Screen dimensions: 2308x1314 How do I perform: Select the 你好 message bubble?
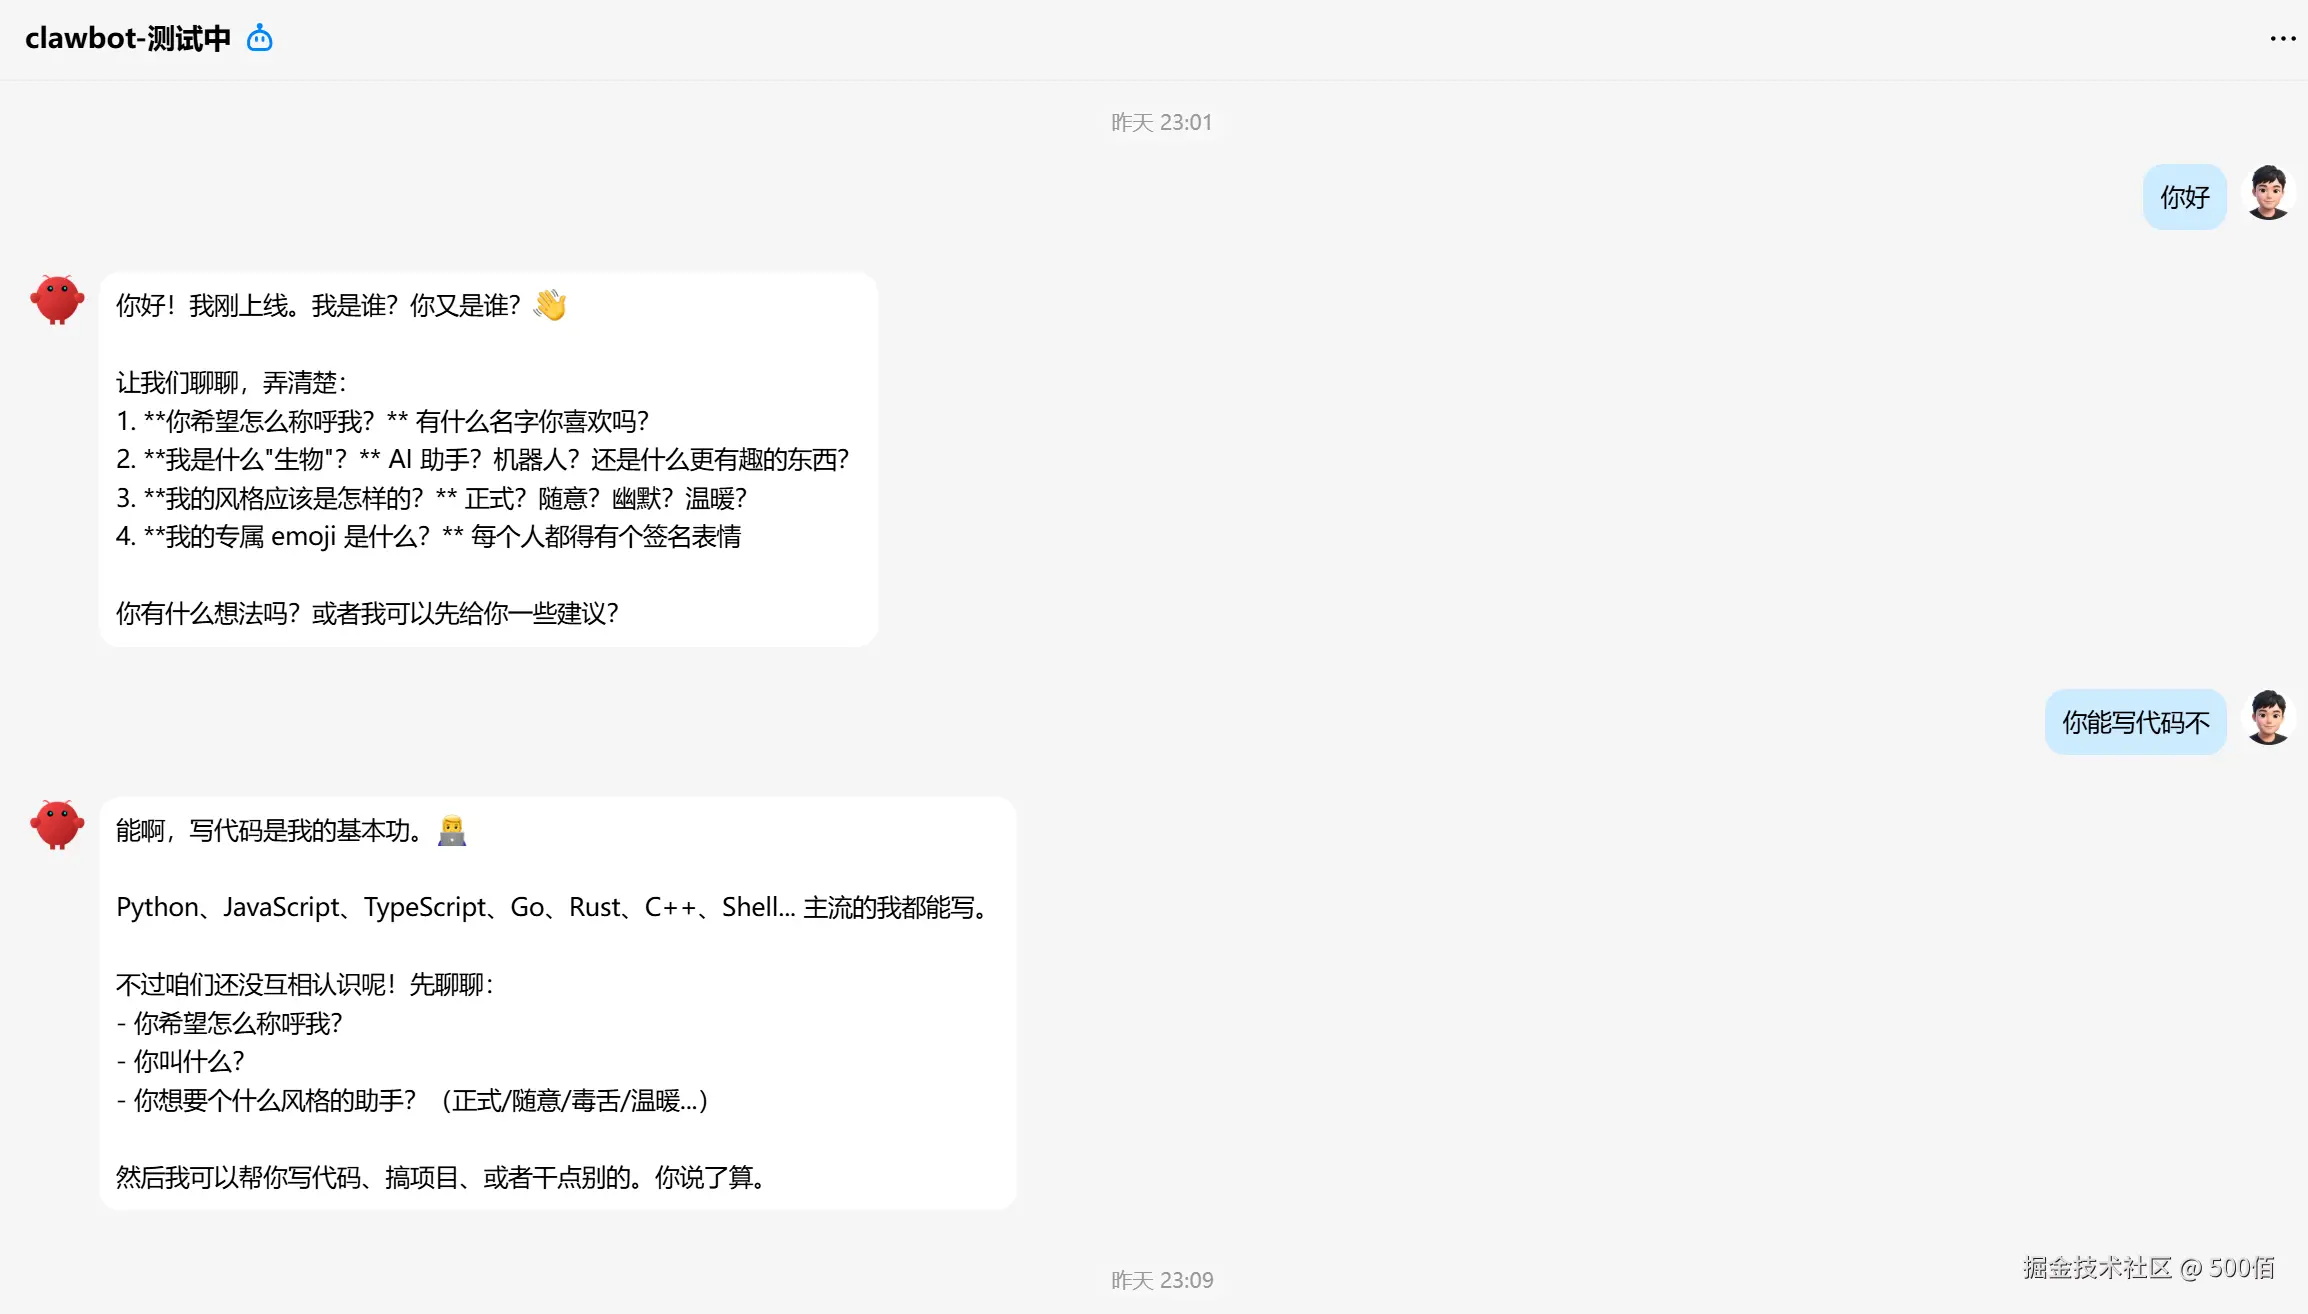click(x=2184, y=197)
